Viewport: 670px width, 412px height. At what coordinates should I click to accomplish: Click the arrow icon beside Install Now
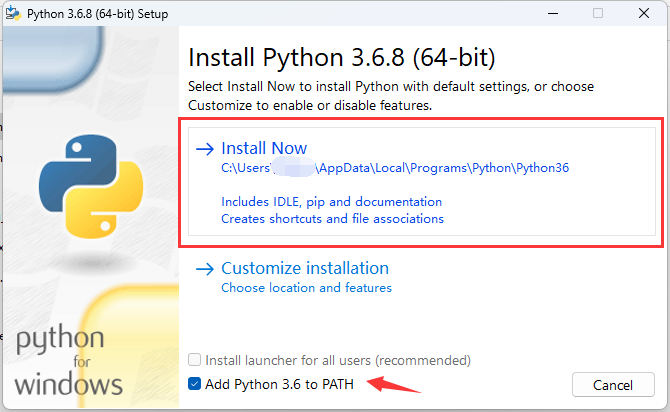pyautogui.click(x=205, y=149)
